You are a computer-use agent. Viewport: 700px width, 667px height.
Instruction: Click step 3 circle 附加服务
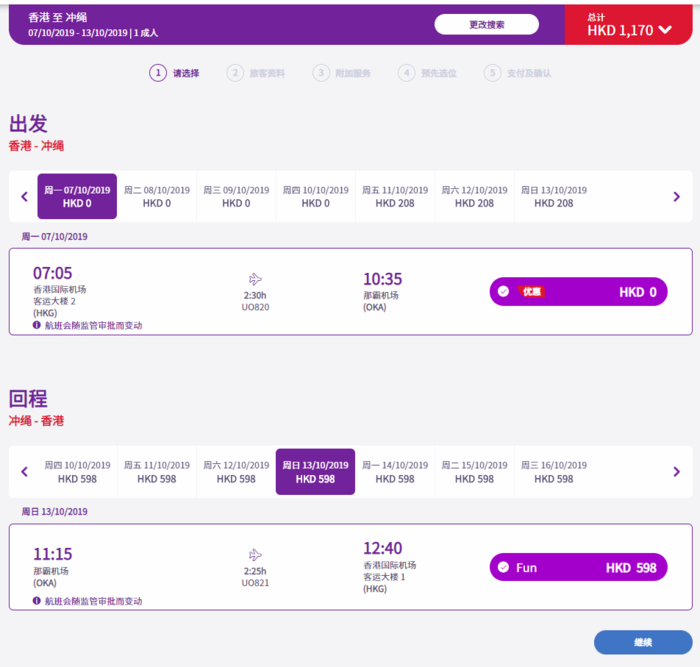pos(320,73)
